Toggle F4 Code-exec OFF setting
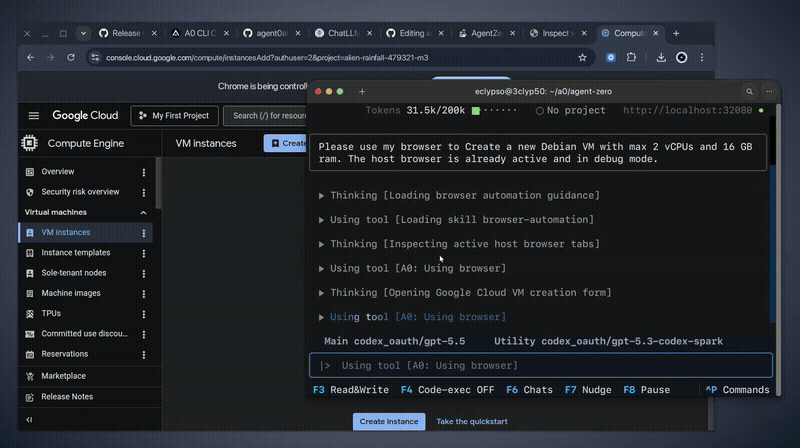The image size is (800, 448). [447, 390]
